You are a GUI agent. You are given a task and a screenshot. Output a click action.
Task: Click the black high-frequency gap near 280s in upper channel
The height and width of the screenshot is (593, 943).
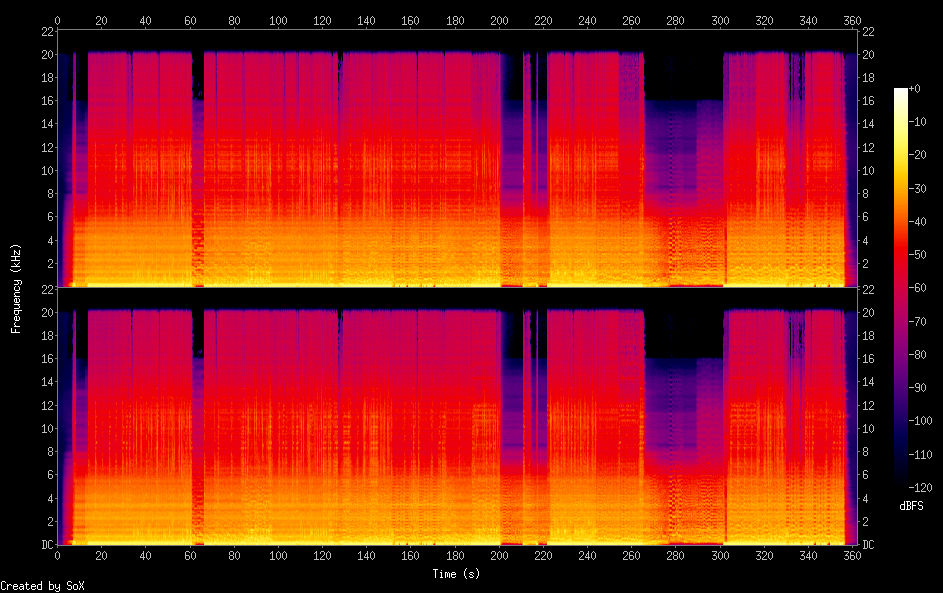pos(685,75)
